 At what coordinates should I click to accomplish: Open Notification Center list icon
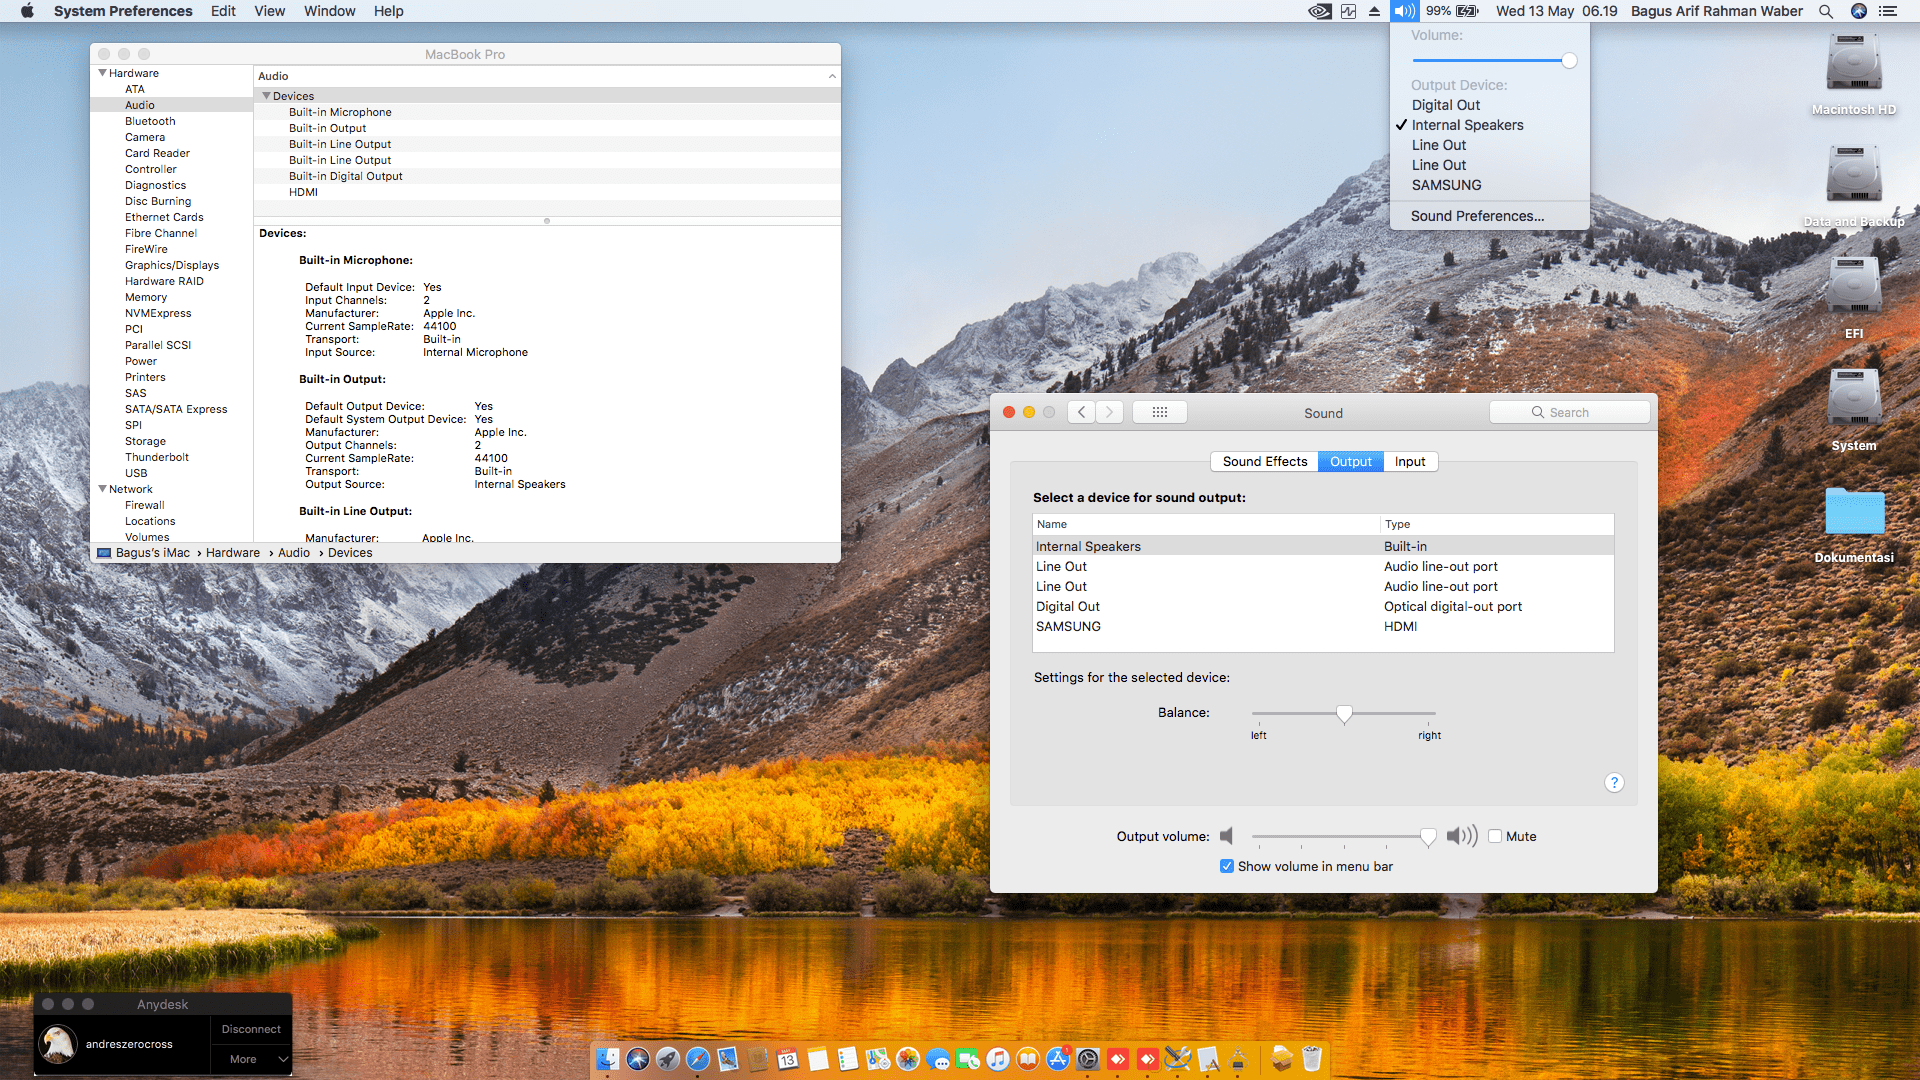coord(1888,11)
